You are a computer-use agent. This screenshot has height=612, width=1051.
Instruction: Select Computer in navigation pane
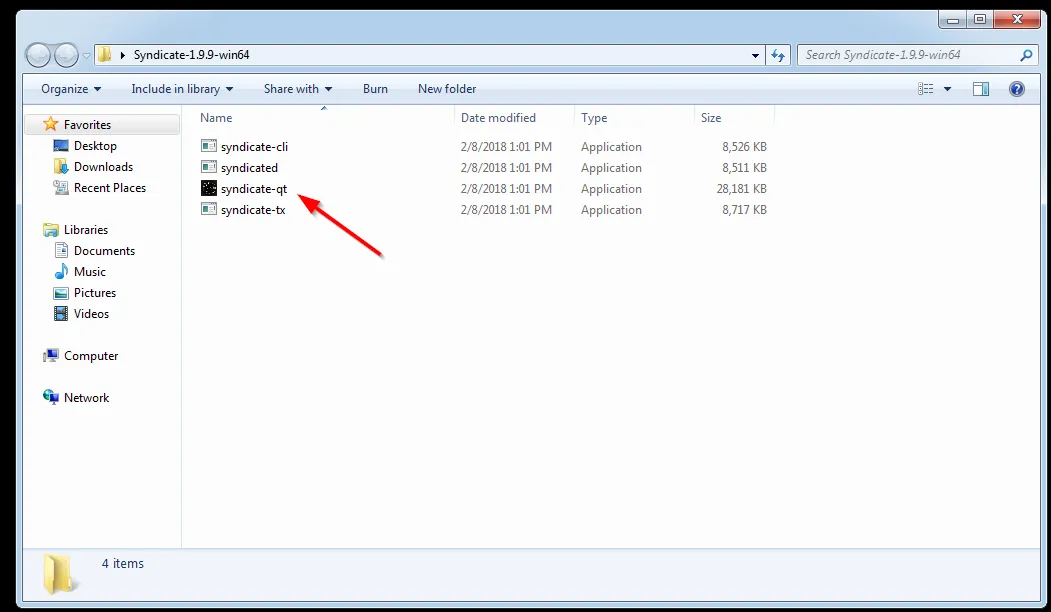coord(91,355)
